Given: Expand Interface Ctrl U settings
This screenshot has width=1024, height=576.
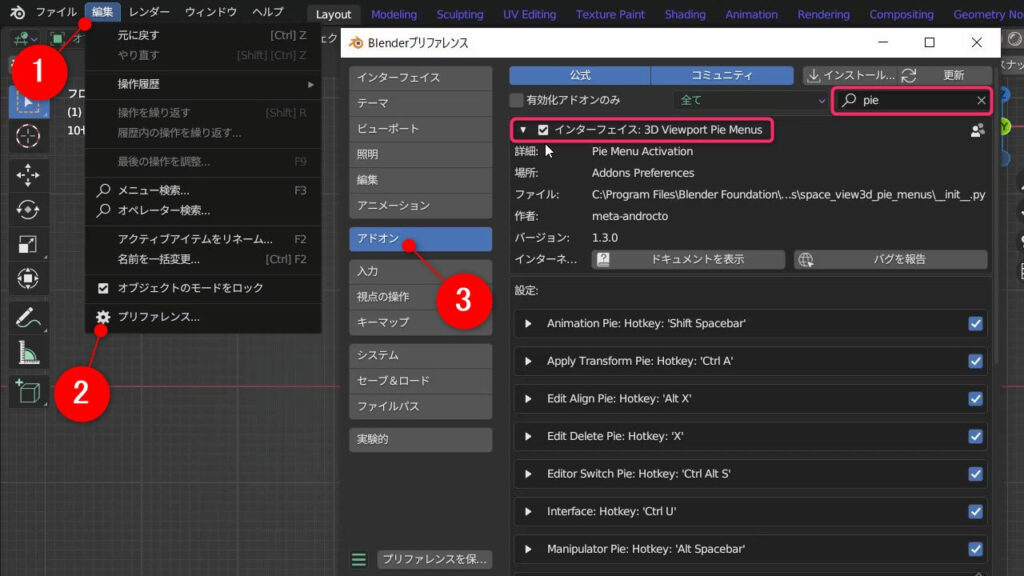Looking at the screenshot, I should pyautogui.click(x=528, y=511).
